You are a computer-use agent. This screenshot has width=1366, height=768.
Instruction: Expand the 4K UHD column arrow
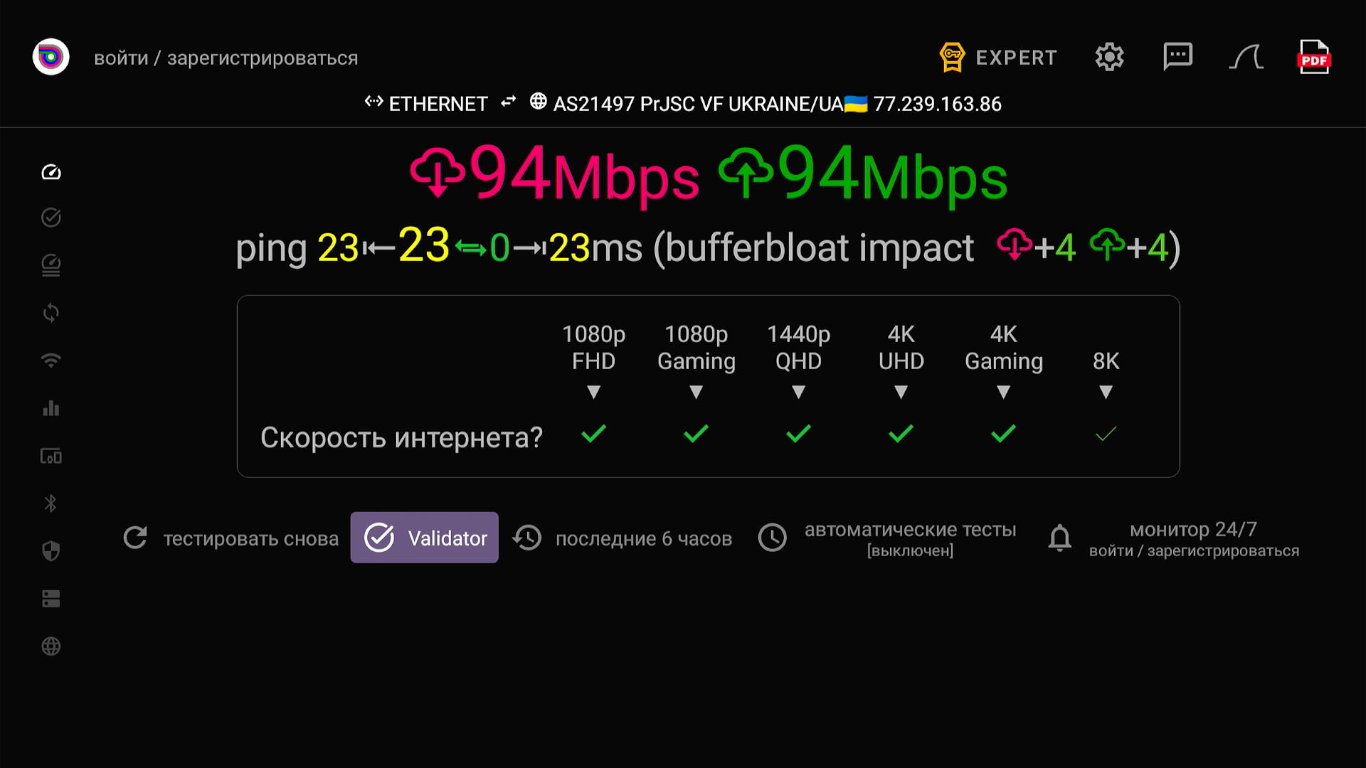pos(901,393)
